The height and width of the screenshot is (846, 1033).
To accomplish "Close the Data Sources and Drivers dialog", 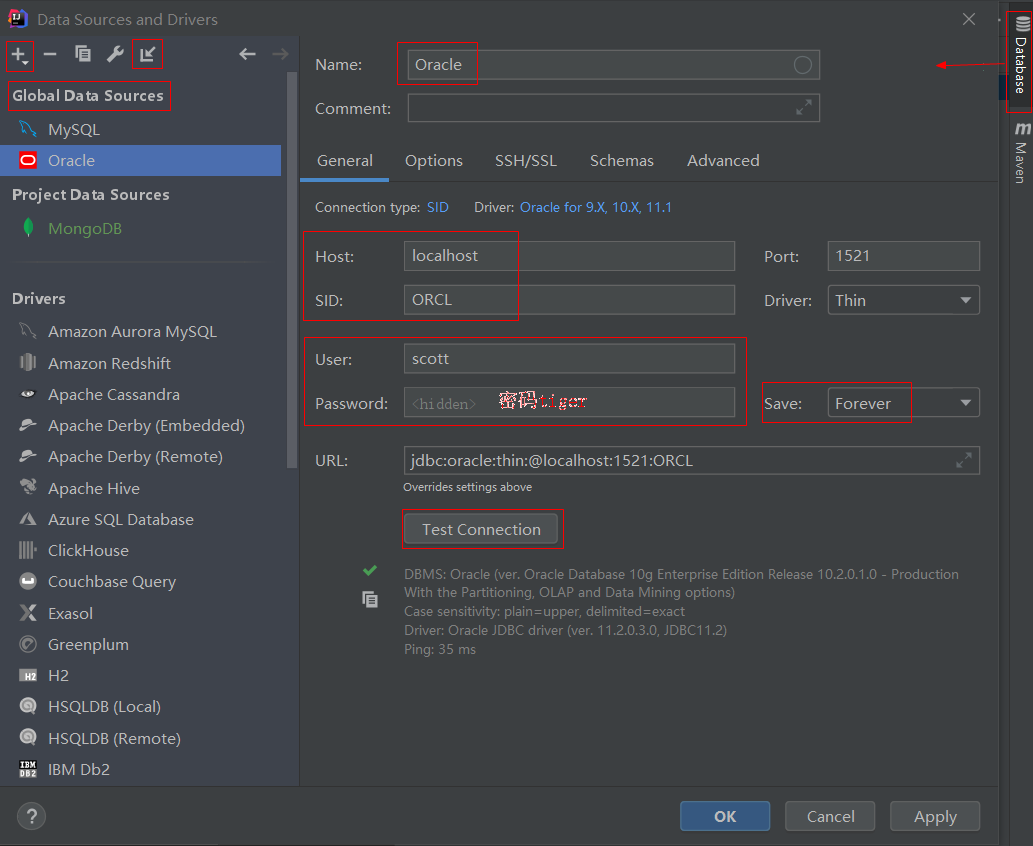I will click(968, 19).
